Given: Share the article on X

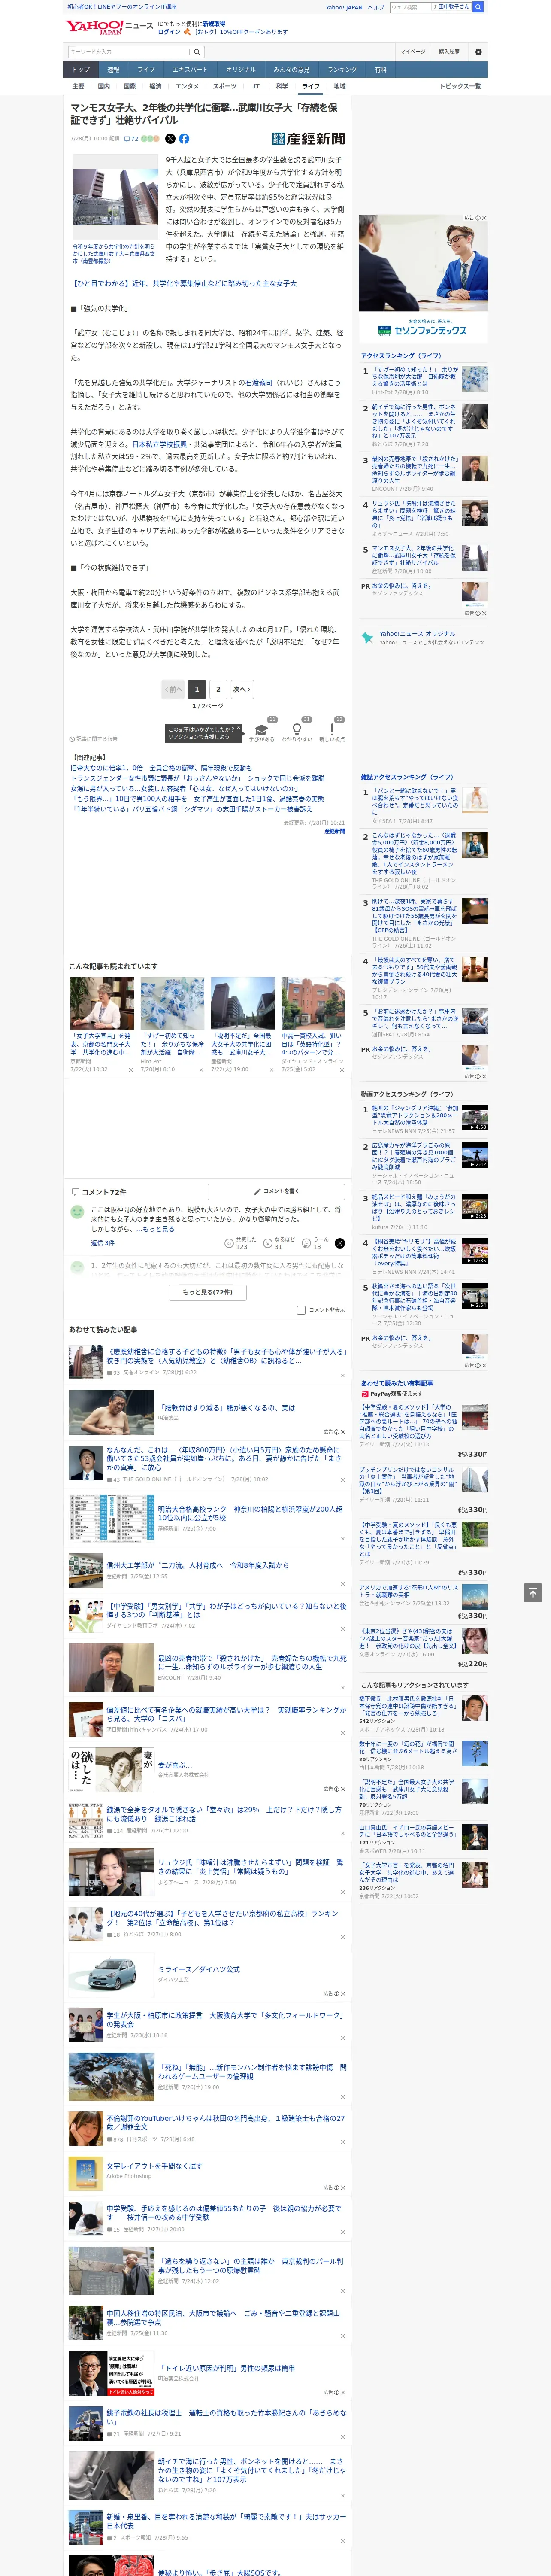Looking at the screenshot, I should [x=170, y=139].
